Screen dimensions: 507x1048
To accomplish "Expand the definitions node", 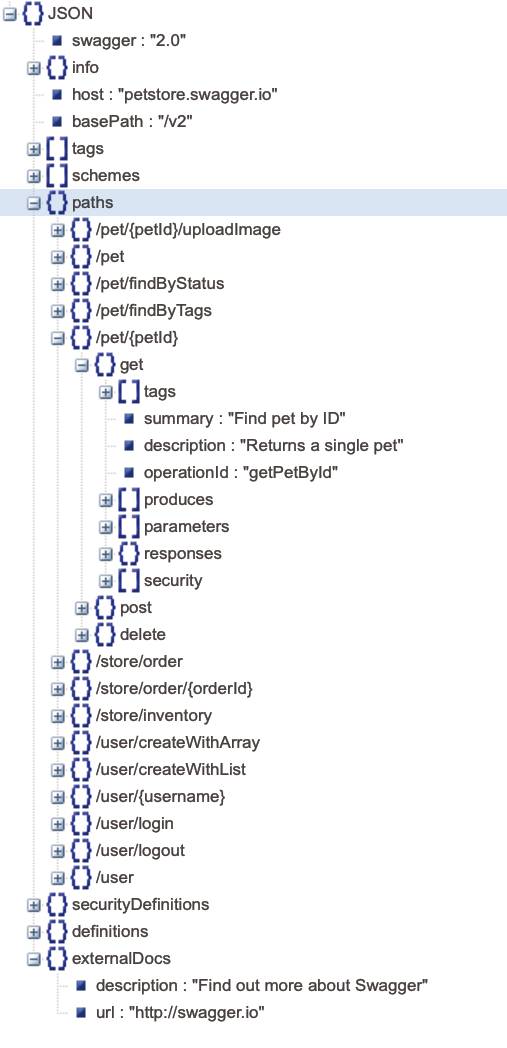I will point(33,932).
